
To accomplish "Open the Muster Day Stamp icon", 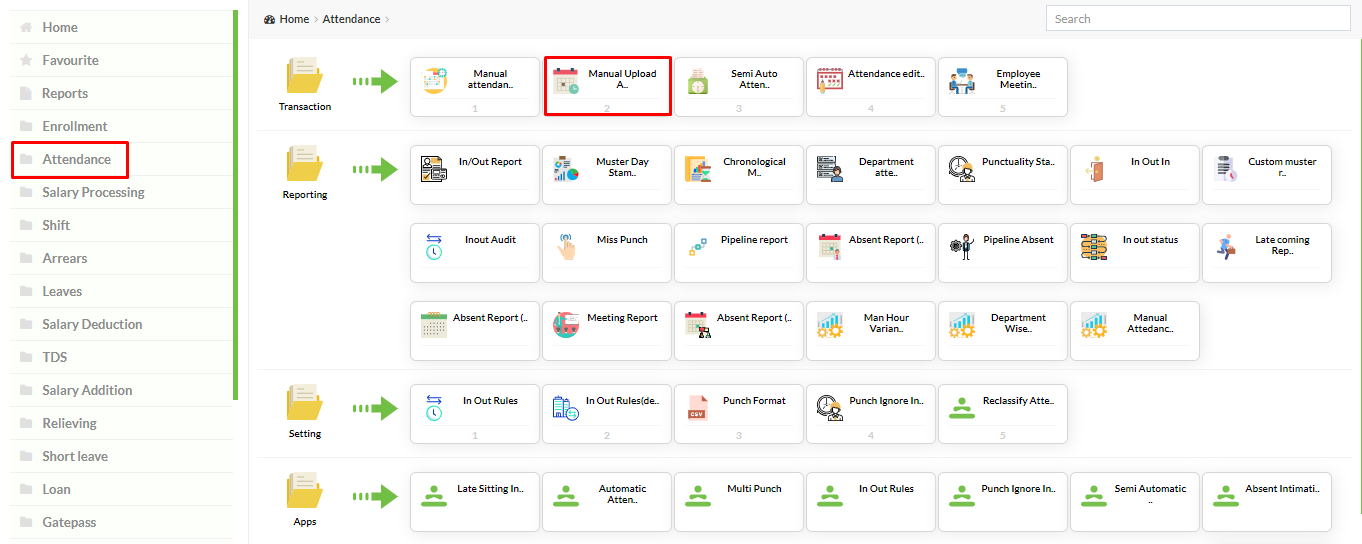I will coord(566,169).
